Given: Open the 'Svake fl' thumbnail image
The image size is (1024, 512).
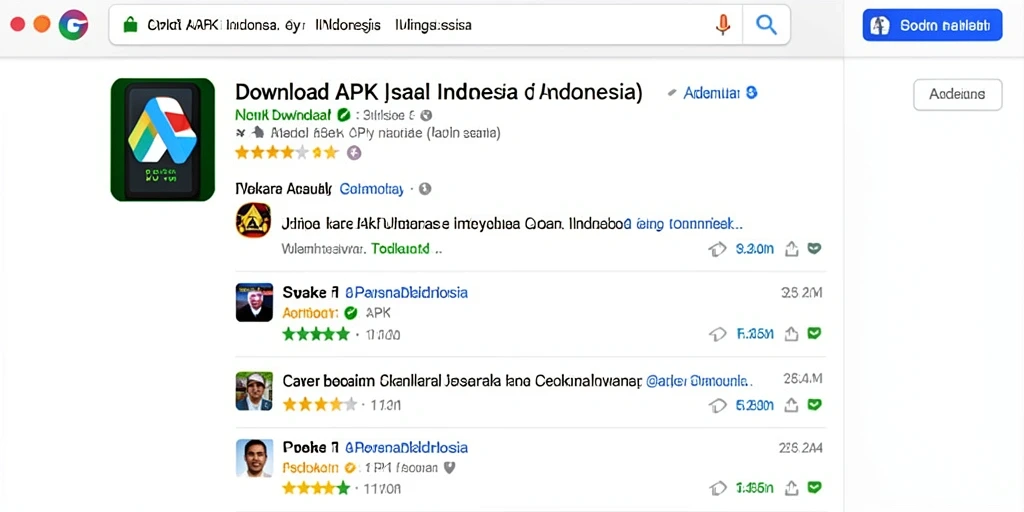Looking at the screenshot, I should [x=254, y=302].
